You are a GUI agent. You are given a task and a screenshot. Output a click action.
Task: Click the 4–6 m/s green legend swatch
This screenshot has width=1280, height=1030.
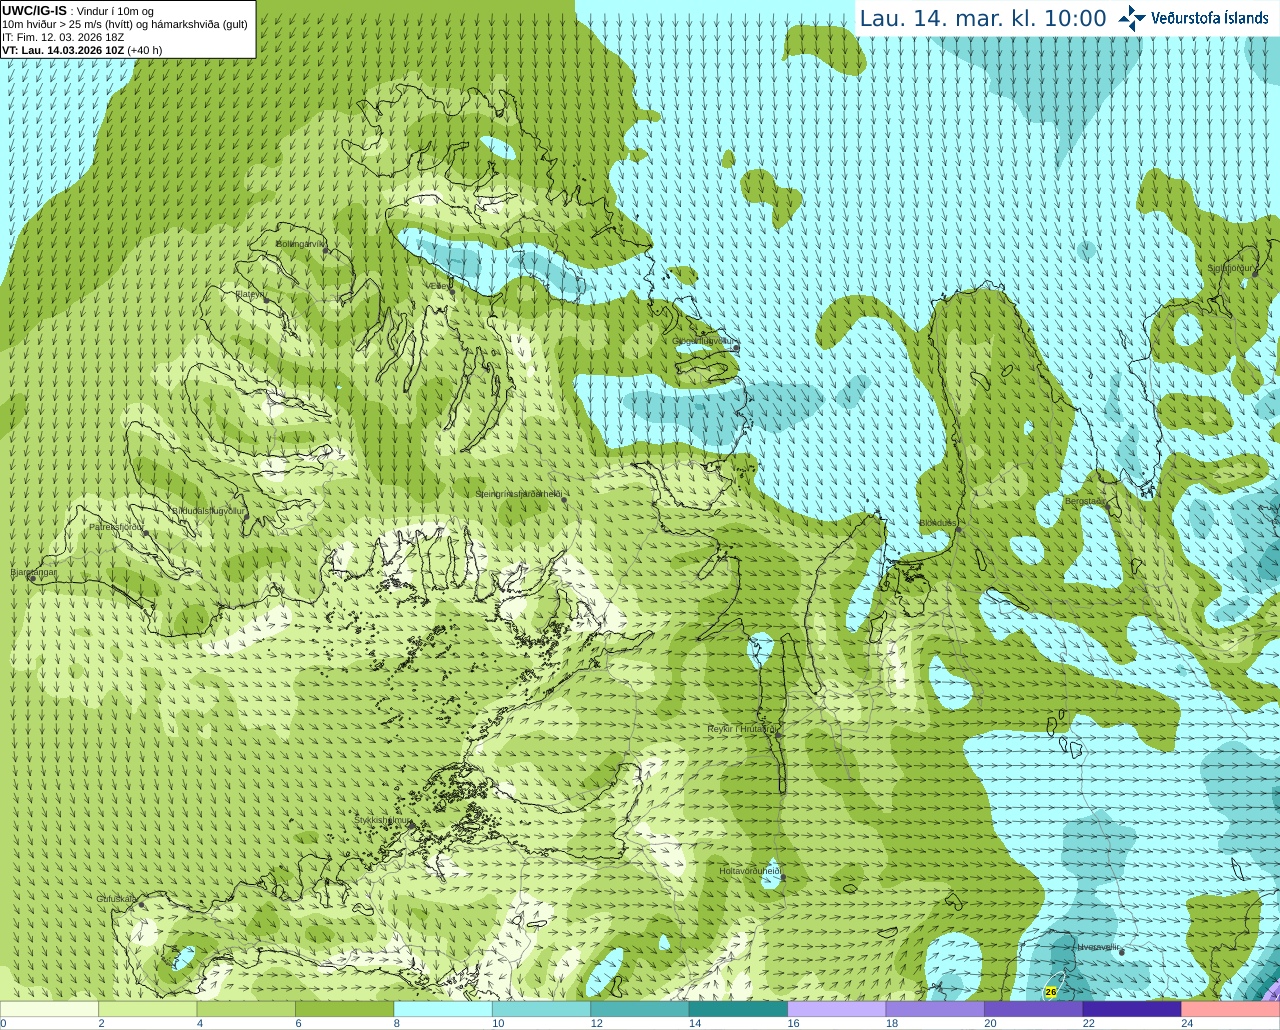(x=246, y=1009)
